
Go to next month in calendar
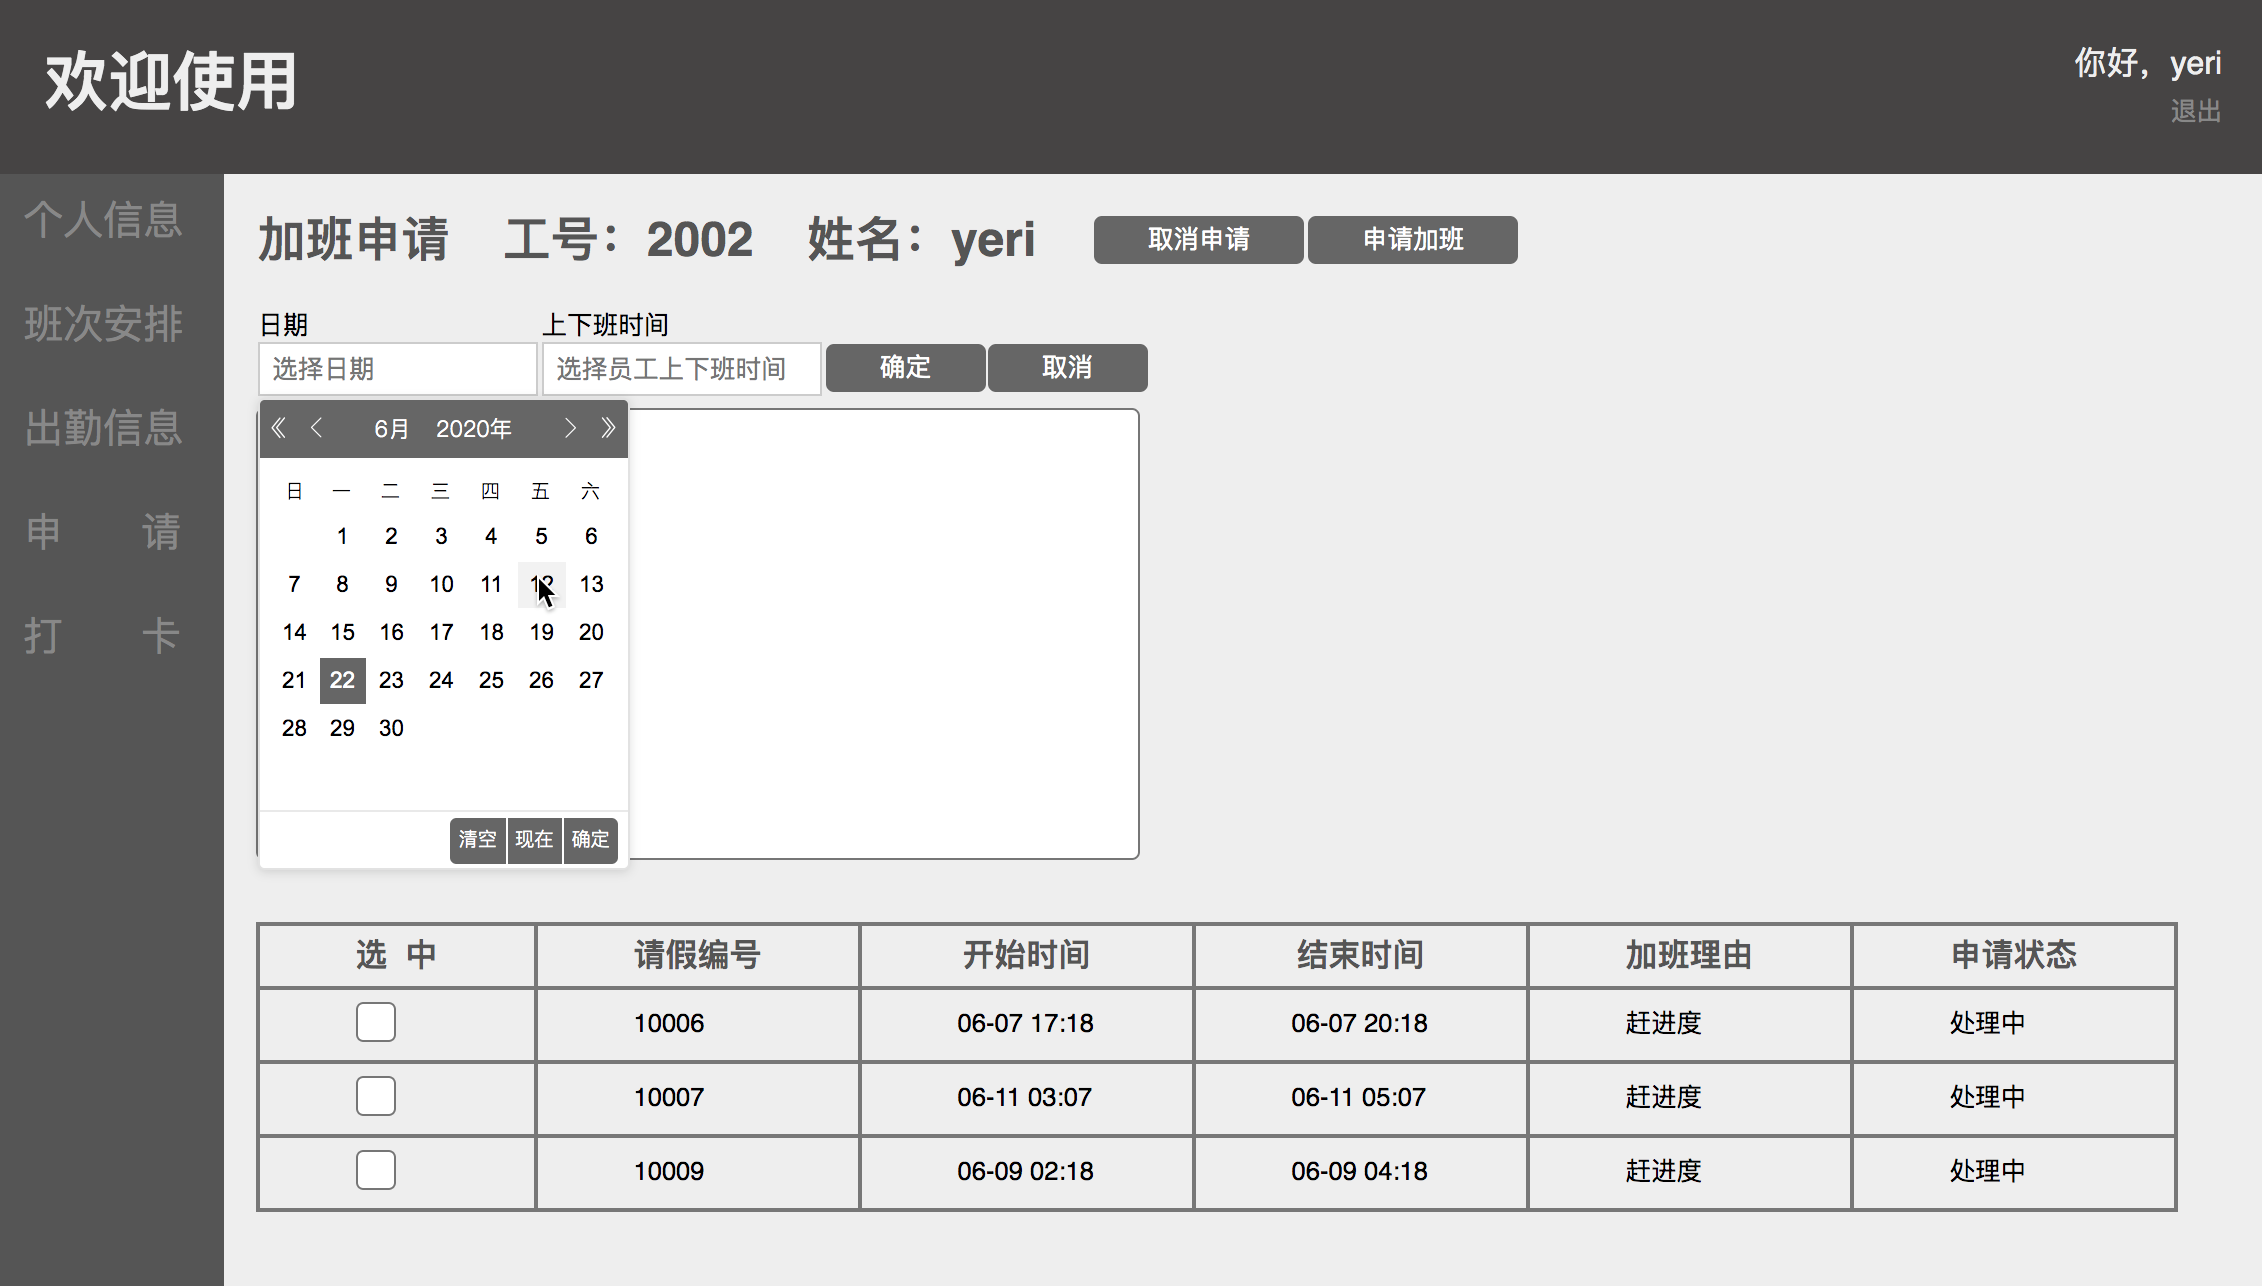pos(570,429)
